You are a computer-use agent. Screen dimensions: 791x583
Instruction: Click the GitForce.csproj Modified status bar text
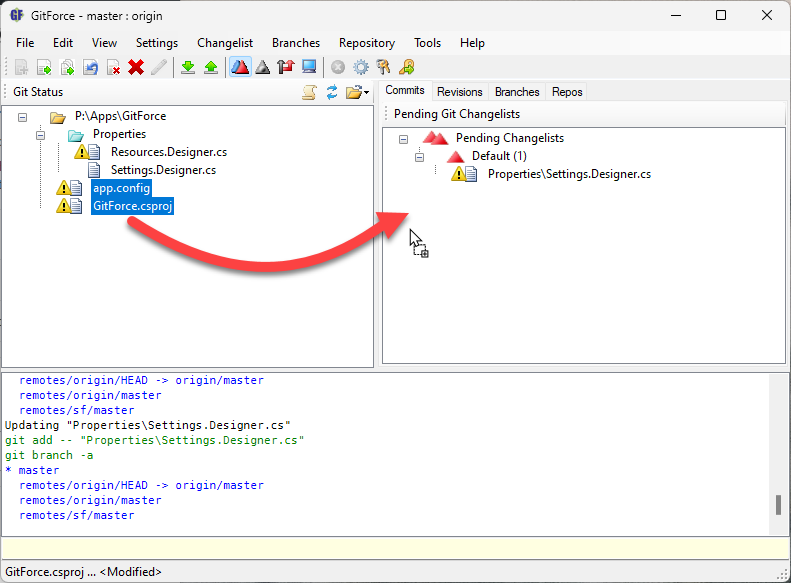click(x=83, y=572)
